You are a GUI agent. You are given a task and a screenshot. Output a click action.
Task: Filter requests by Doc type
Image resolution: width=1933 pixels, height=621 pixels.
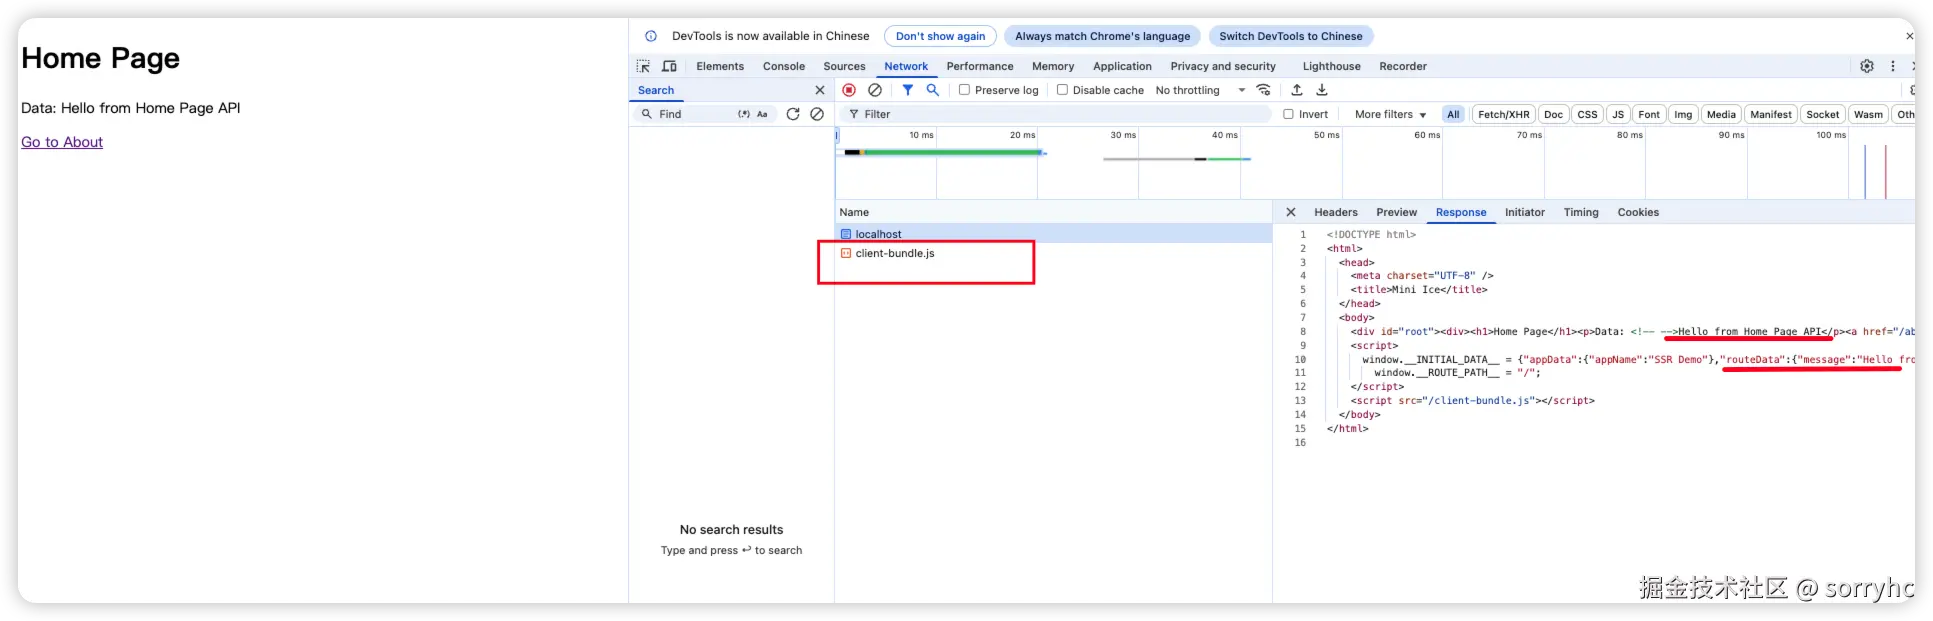click(x=1553, y=114)
